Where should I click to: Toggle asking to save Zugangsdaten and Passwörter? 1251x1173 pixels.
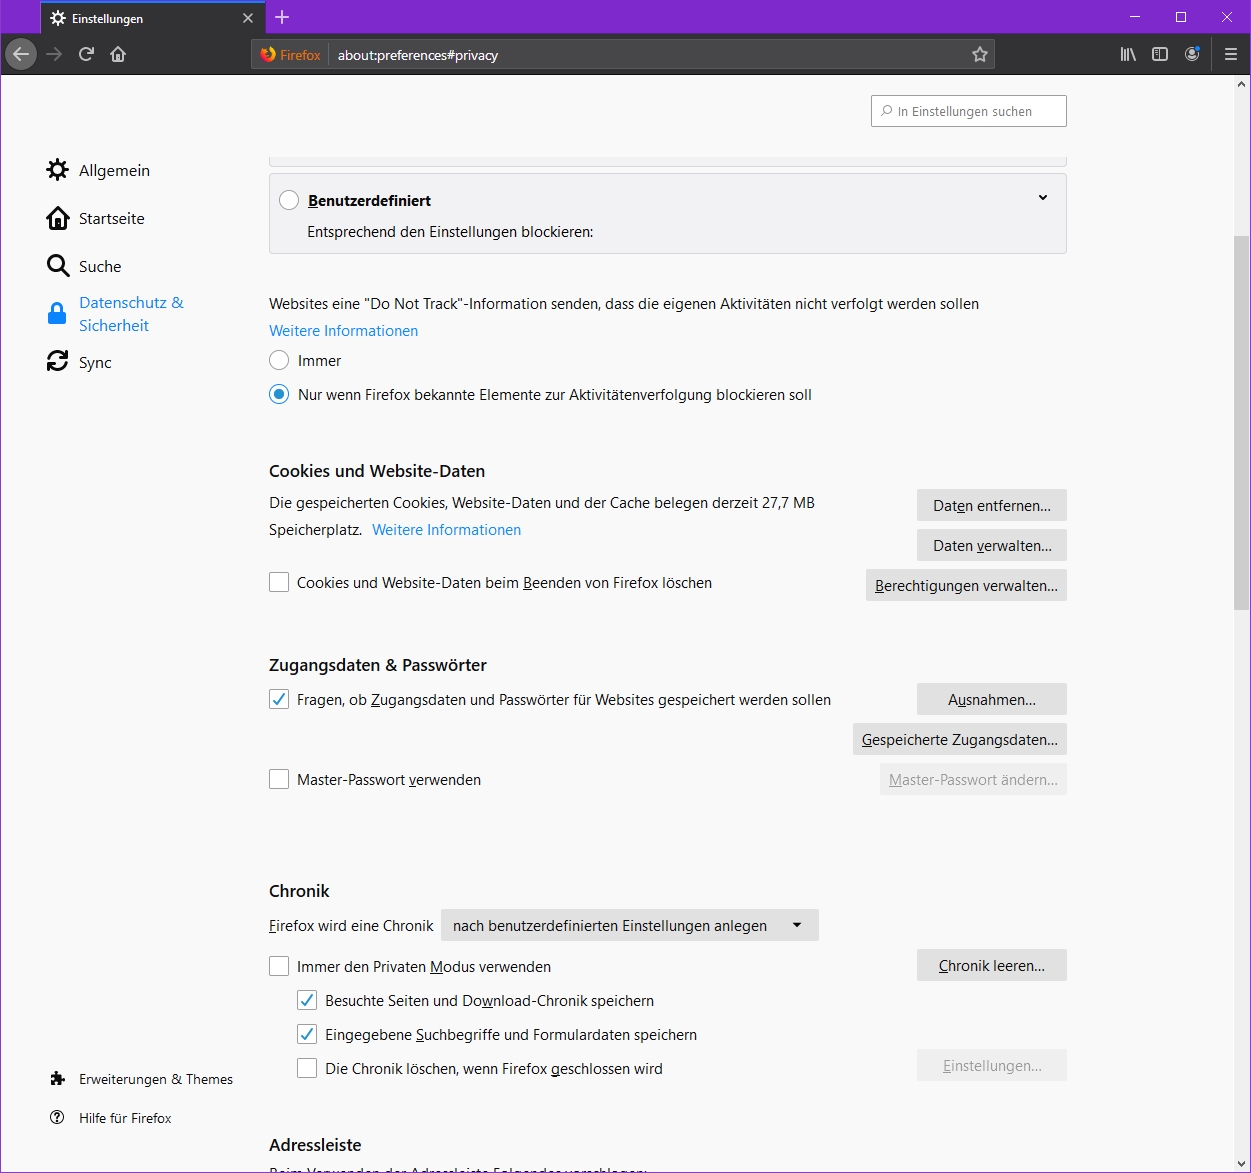[x=279, y=699]
